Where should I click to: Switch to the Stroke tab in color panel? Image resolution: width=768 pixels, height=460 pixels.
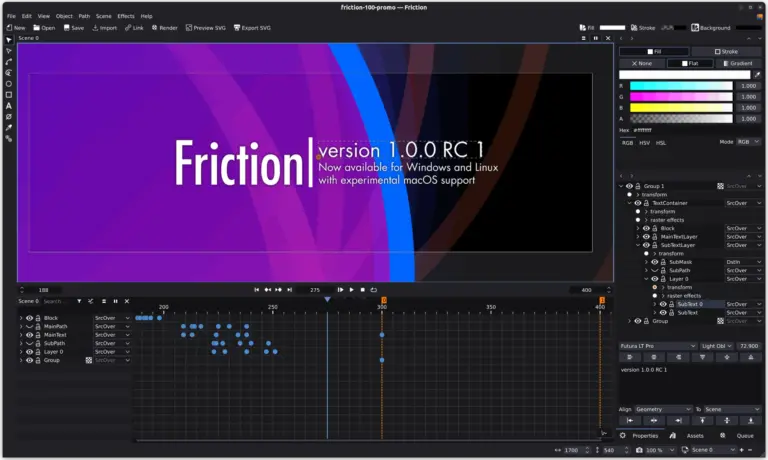tap(726, 51)
